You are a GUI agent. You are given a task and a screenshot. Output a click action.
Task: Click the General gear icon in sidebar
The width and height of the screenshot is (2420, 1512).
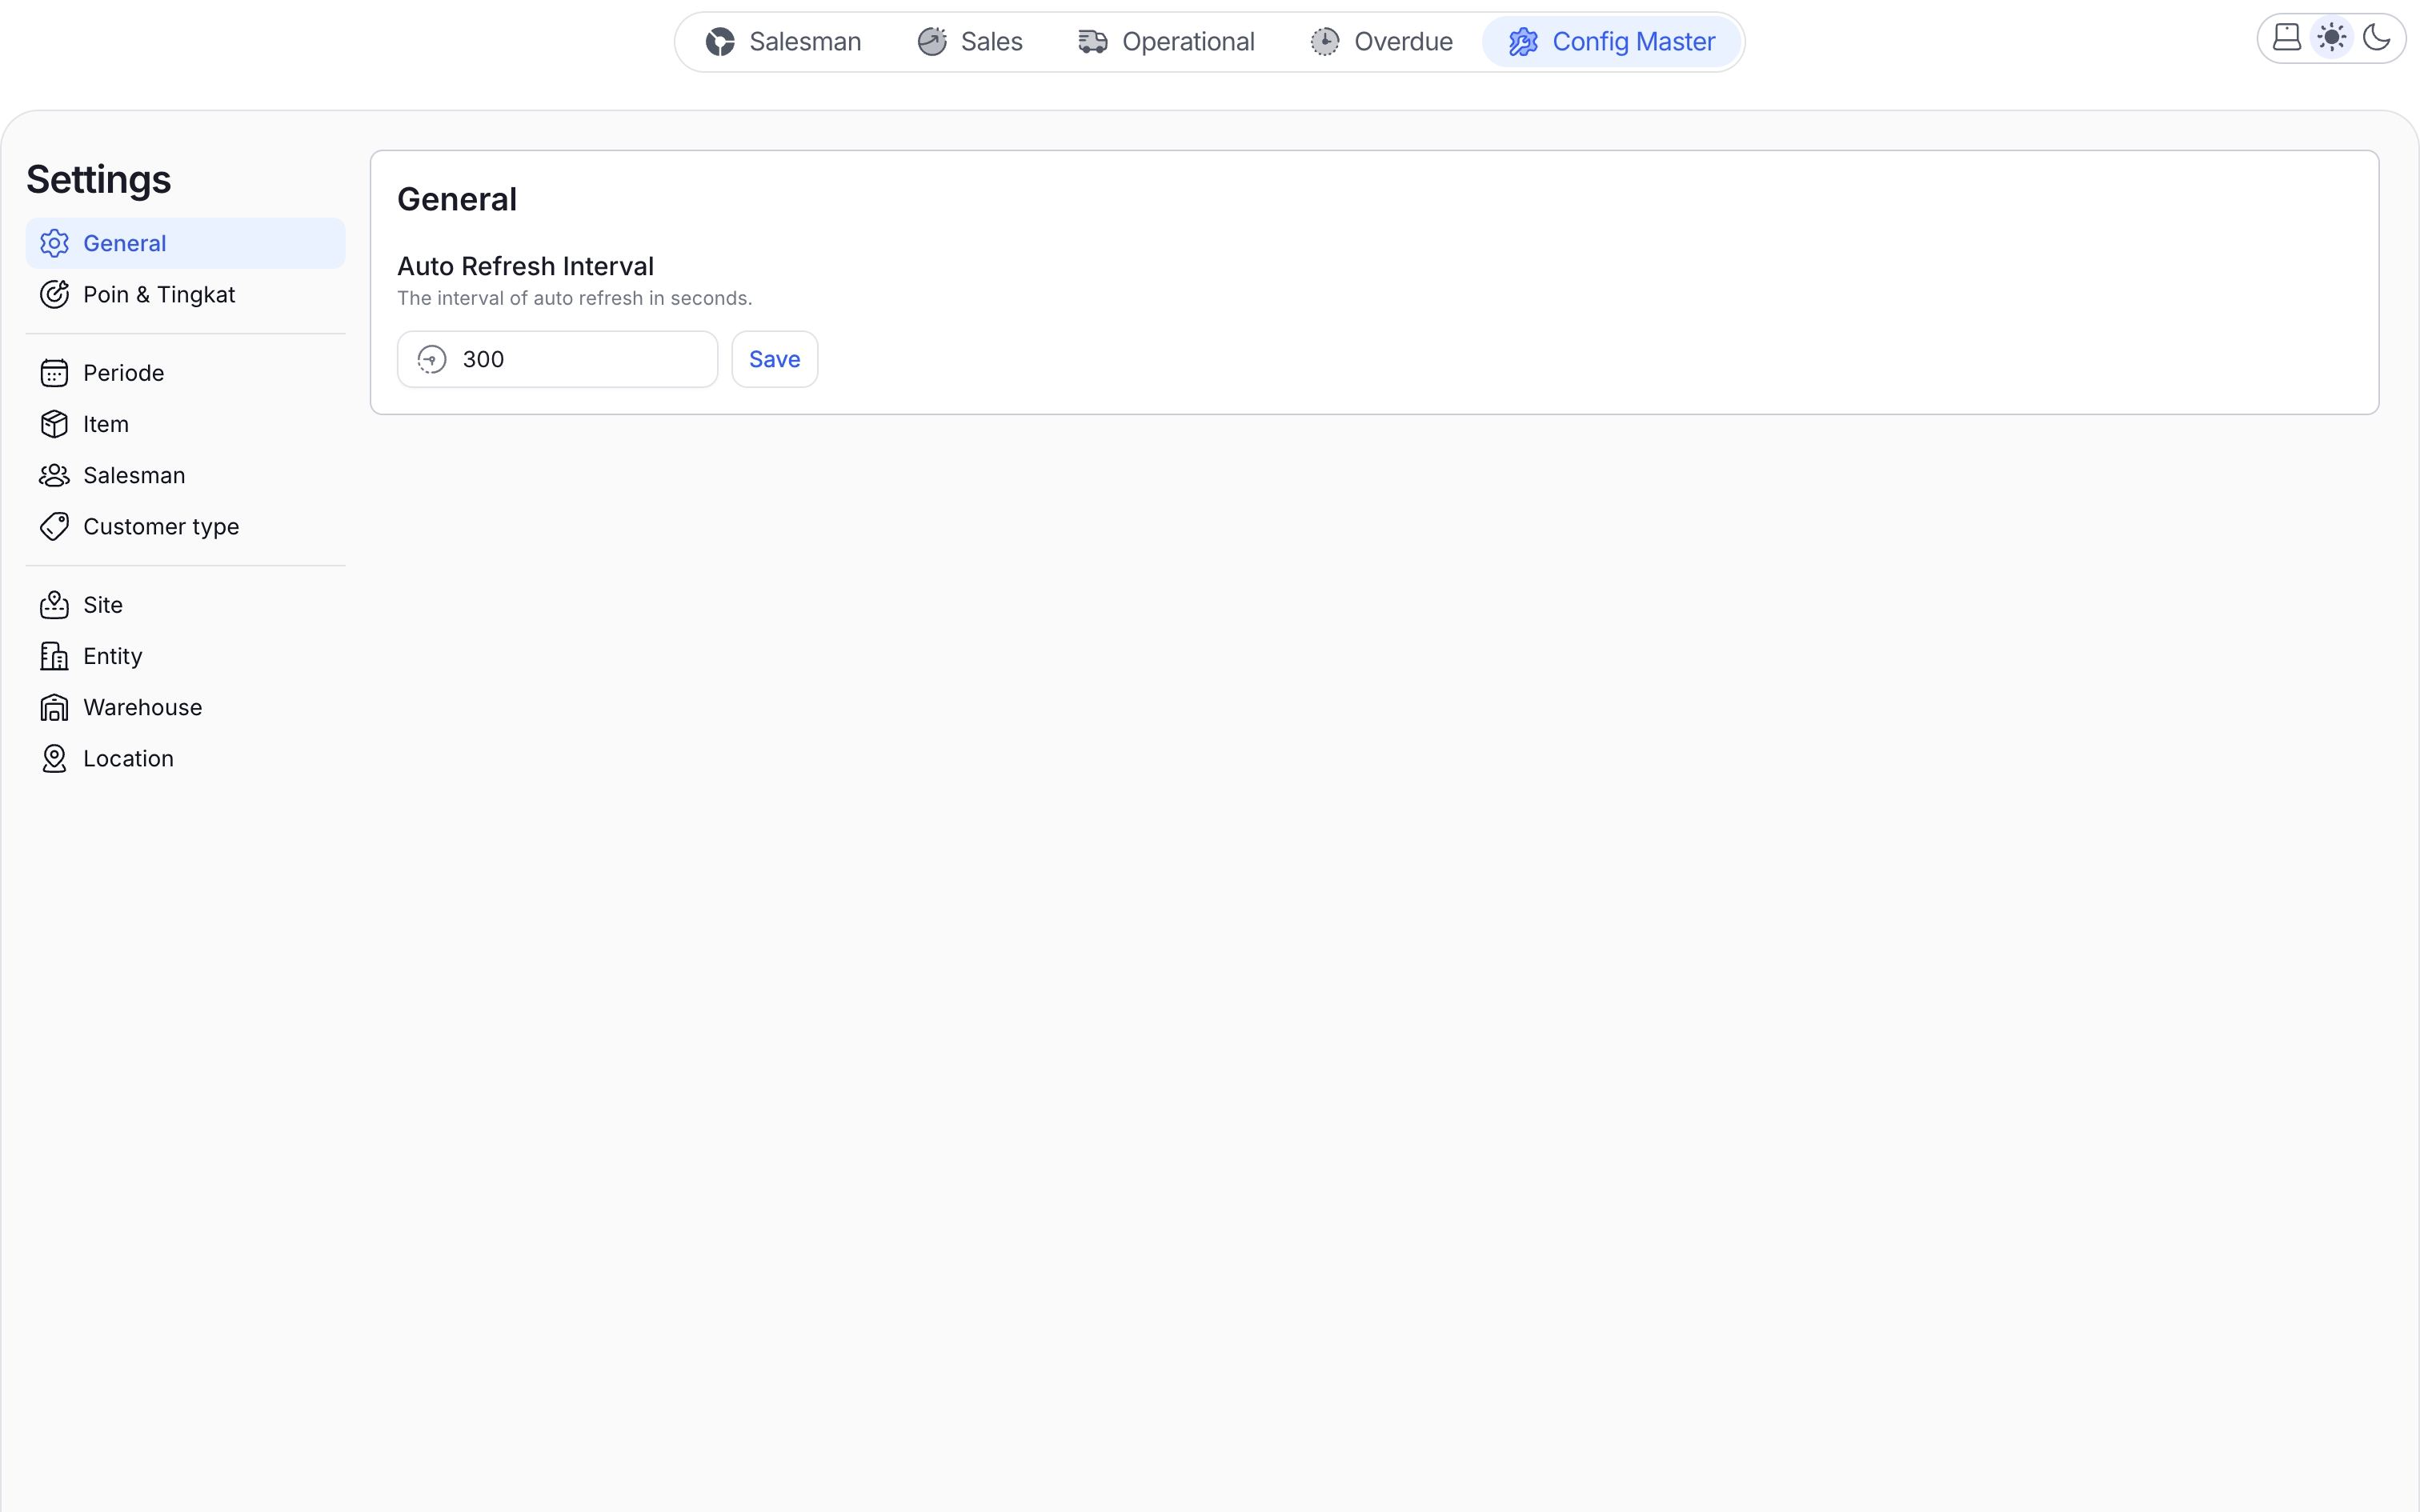click(x=54, y=243)
